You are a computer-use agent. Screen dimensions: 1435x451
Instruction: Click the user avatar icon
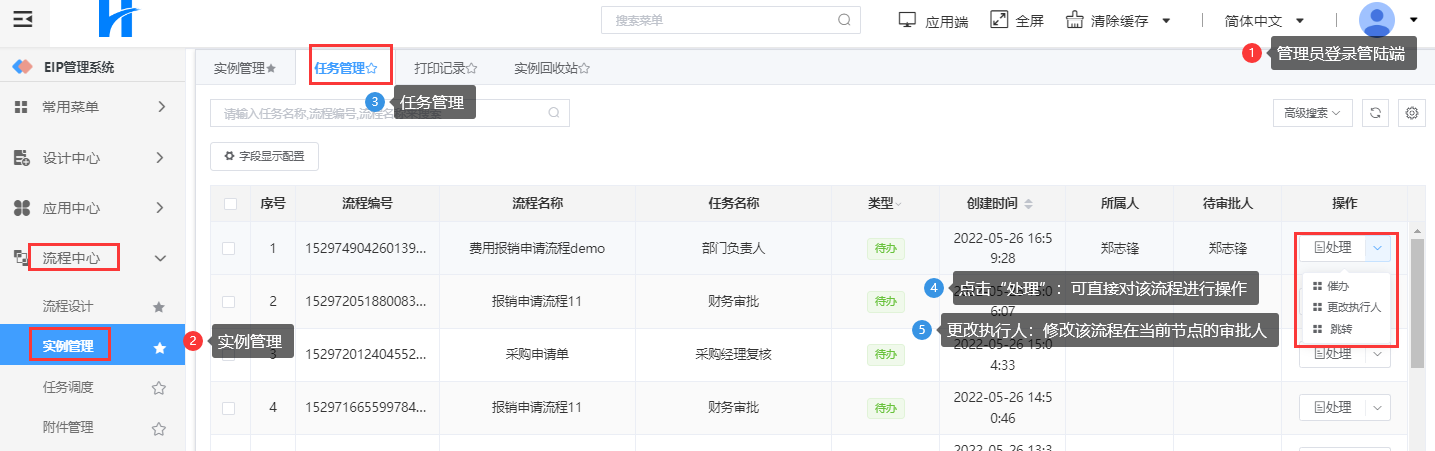[x=1377, y=20]
